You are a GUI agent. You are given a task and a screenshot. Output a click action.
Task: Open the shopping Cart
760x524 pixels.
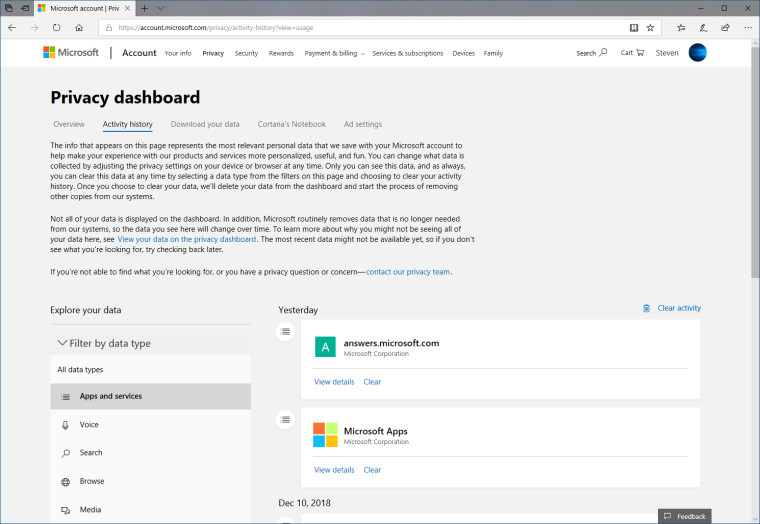pyautogui.click(x=632, y=52)
